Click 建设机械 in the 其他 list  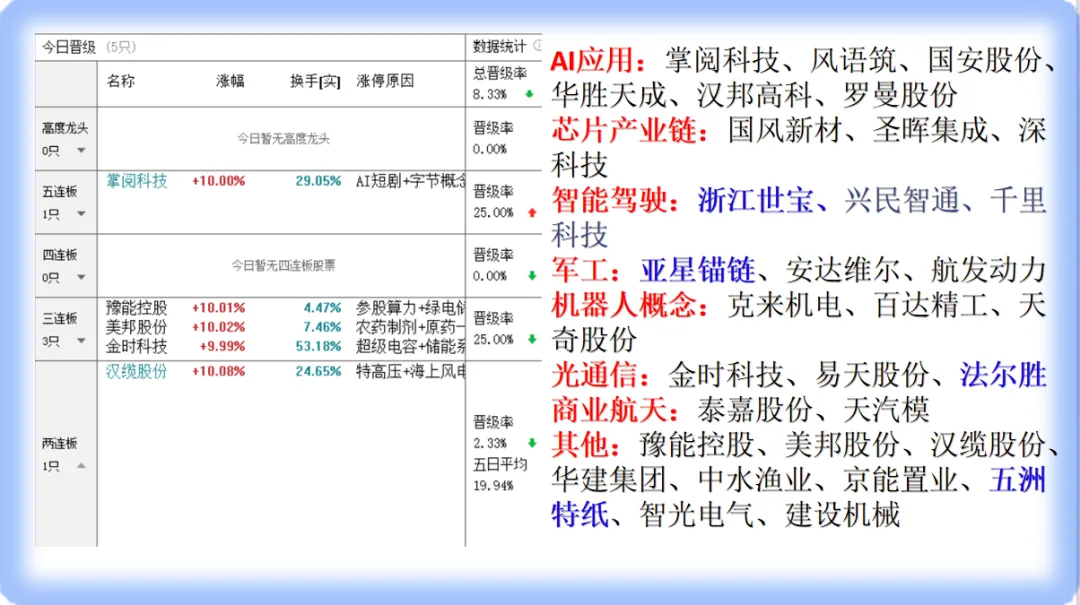tap(842, 515)
